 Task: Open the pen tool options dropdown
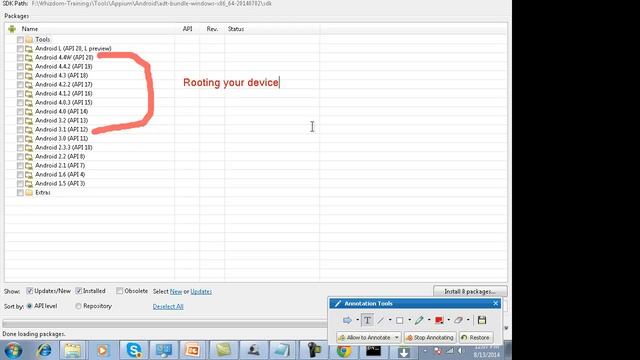(429, 320)
